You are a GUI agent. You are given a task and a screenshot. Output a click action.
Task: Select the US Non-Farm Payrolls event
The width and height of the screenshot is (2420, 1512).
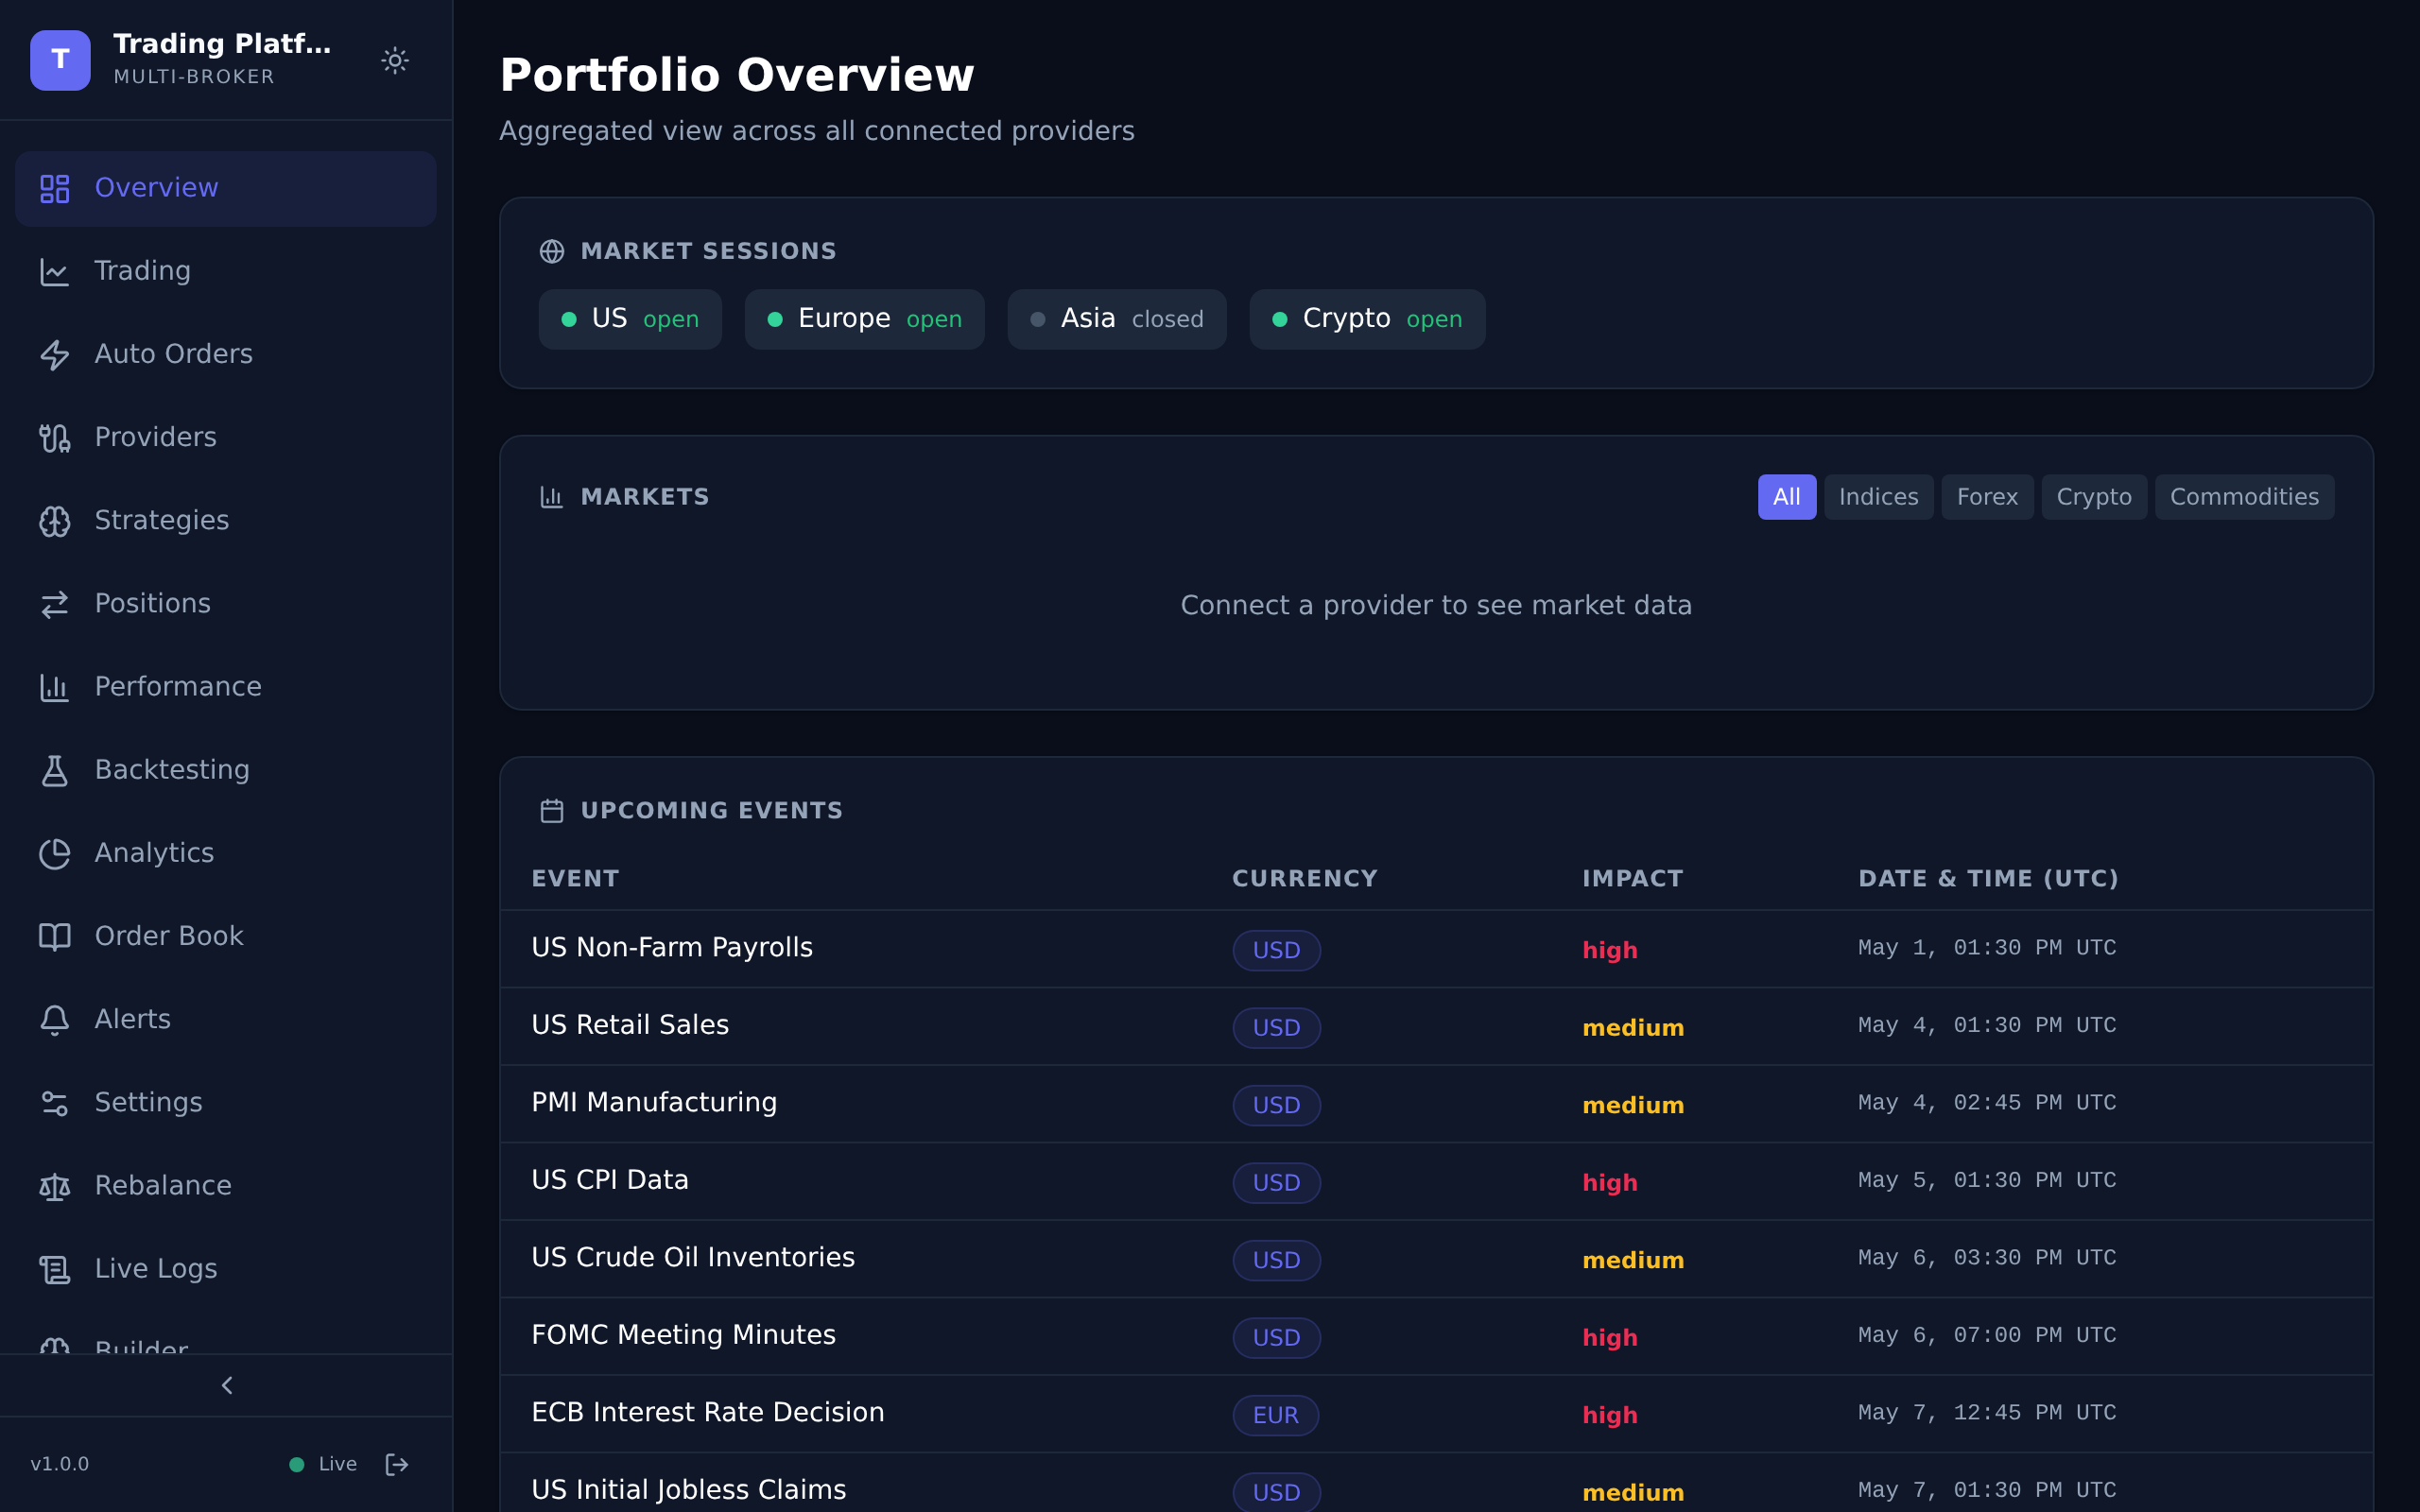(x=672, y=948)
